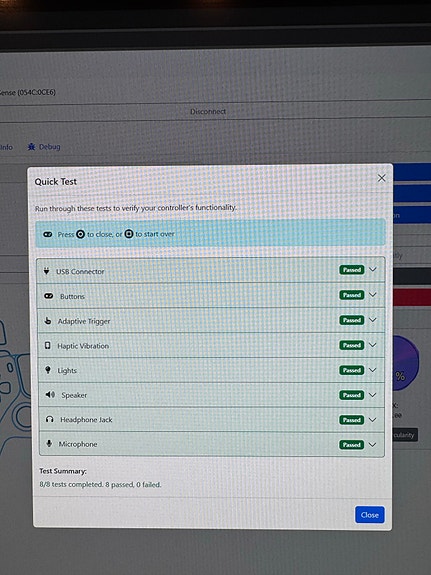The image size is (431, 575).
Task: Click the 'USB Connector' label
Action: (x=80, y=271)
